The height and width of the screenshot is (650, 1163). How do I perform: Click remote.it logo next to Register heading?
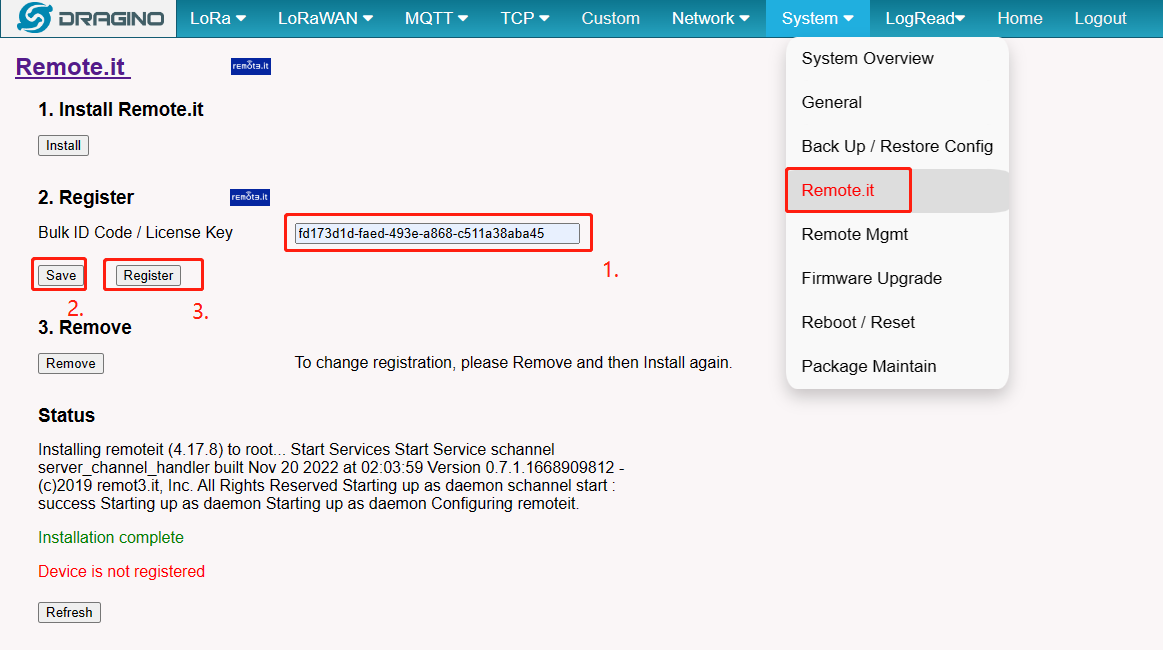(250, 197)
